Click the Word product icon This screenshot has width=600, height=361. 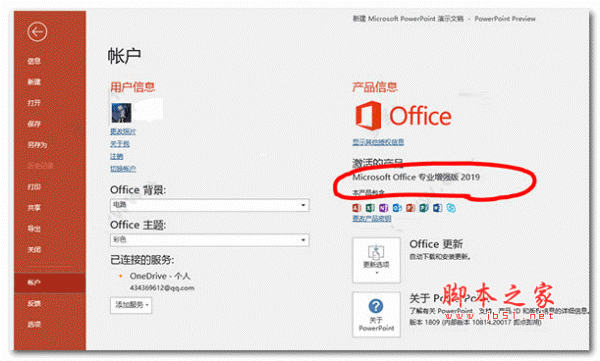point(437,207)
